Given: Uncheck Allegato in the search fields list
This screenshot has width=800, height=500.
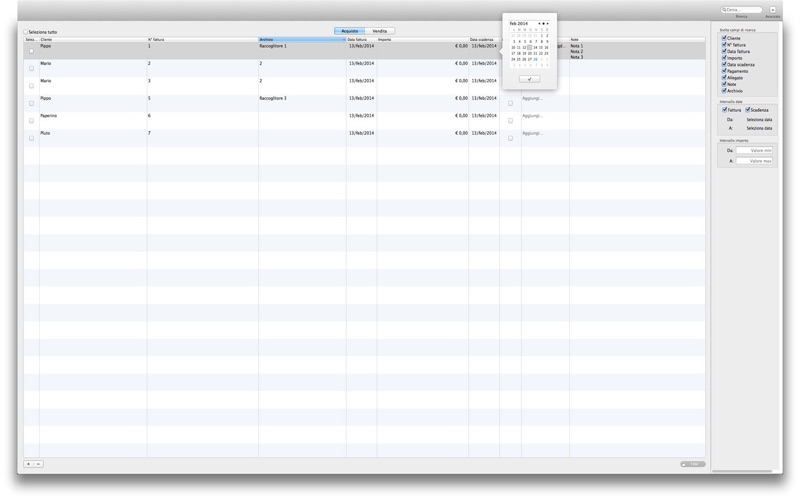Looking at the screenshot, I should coord(723,78).
